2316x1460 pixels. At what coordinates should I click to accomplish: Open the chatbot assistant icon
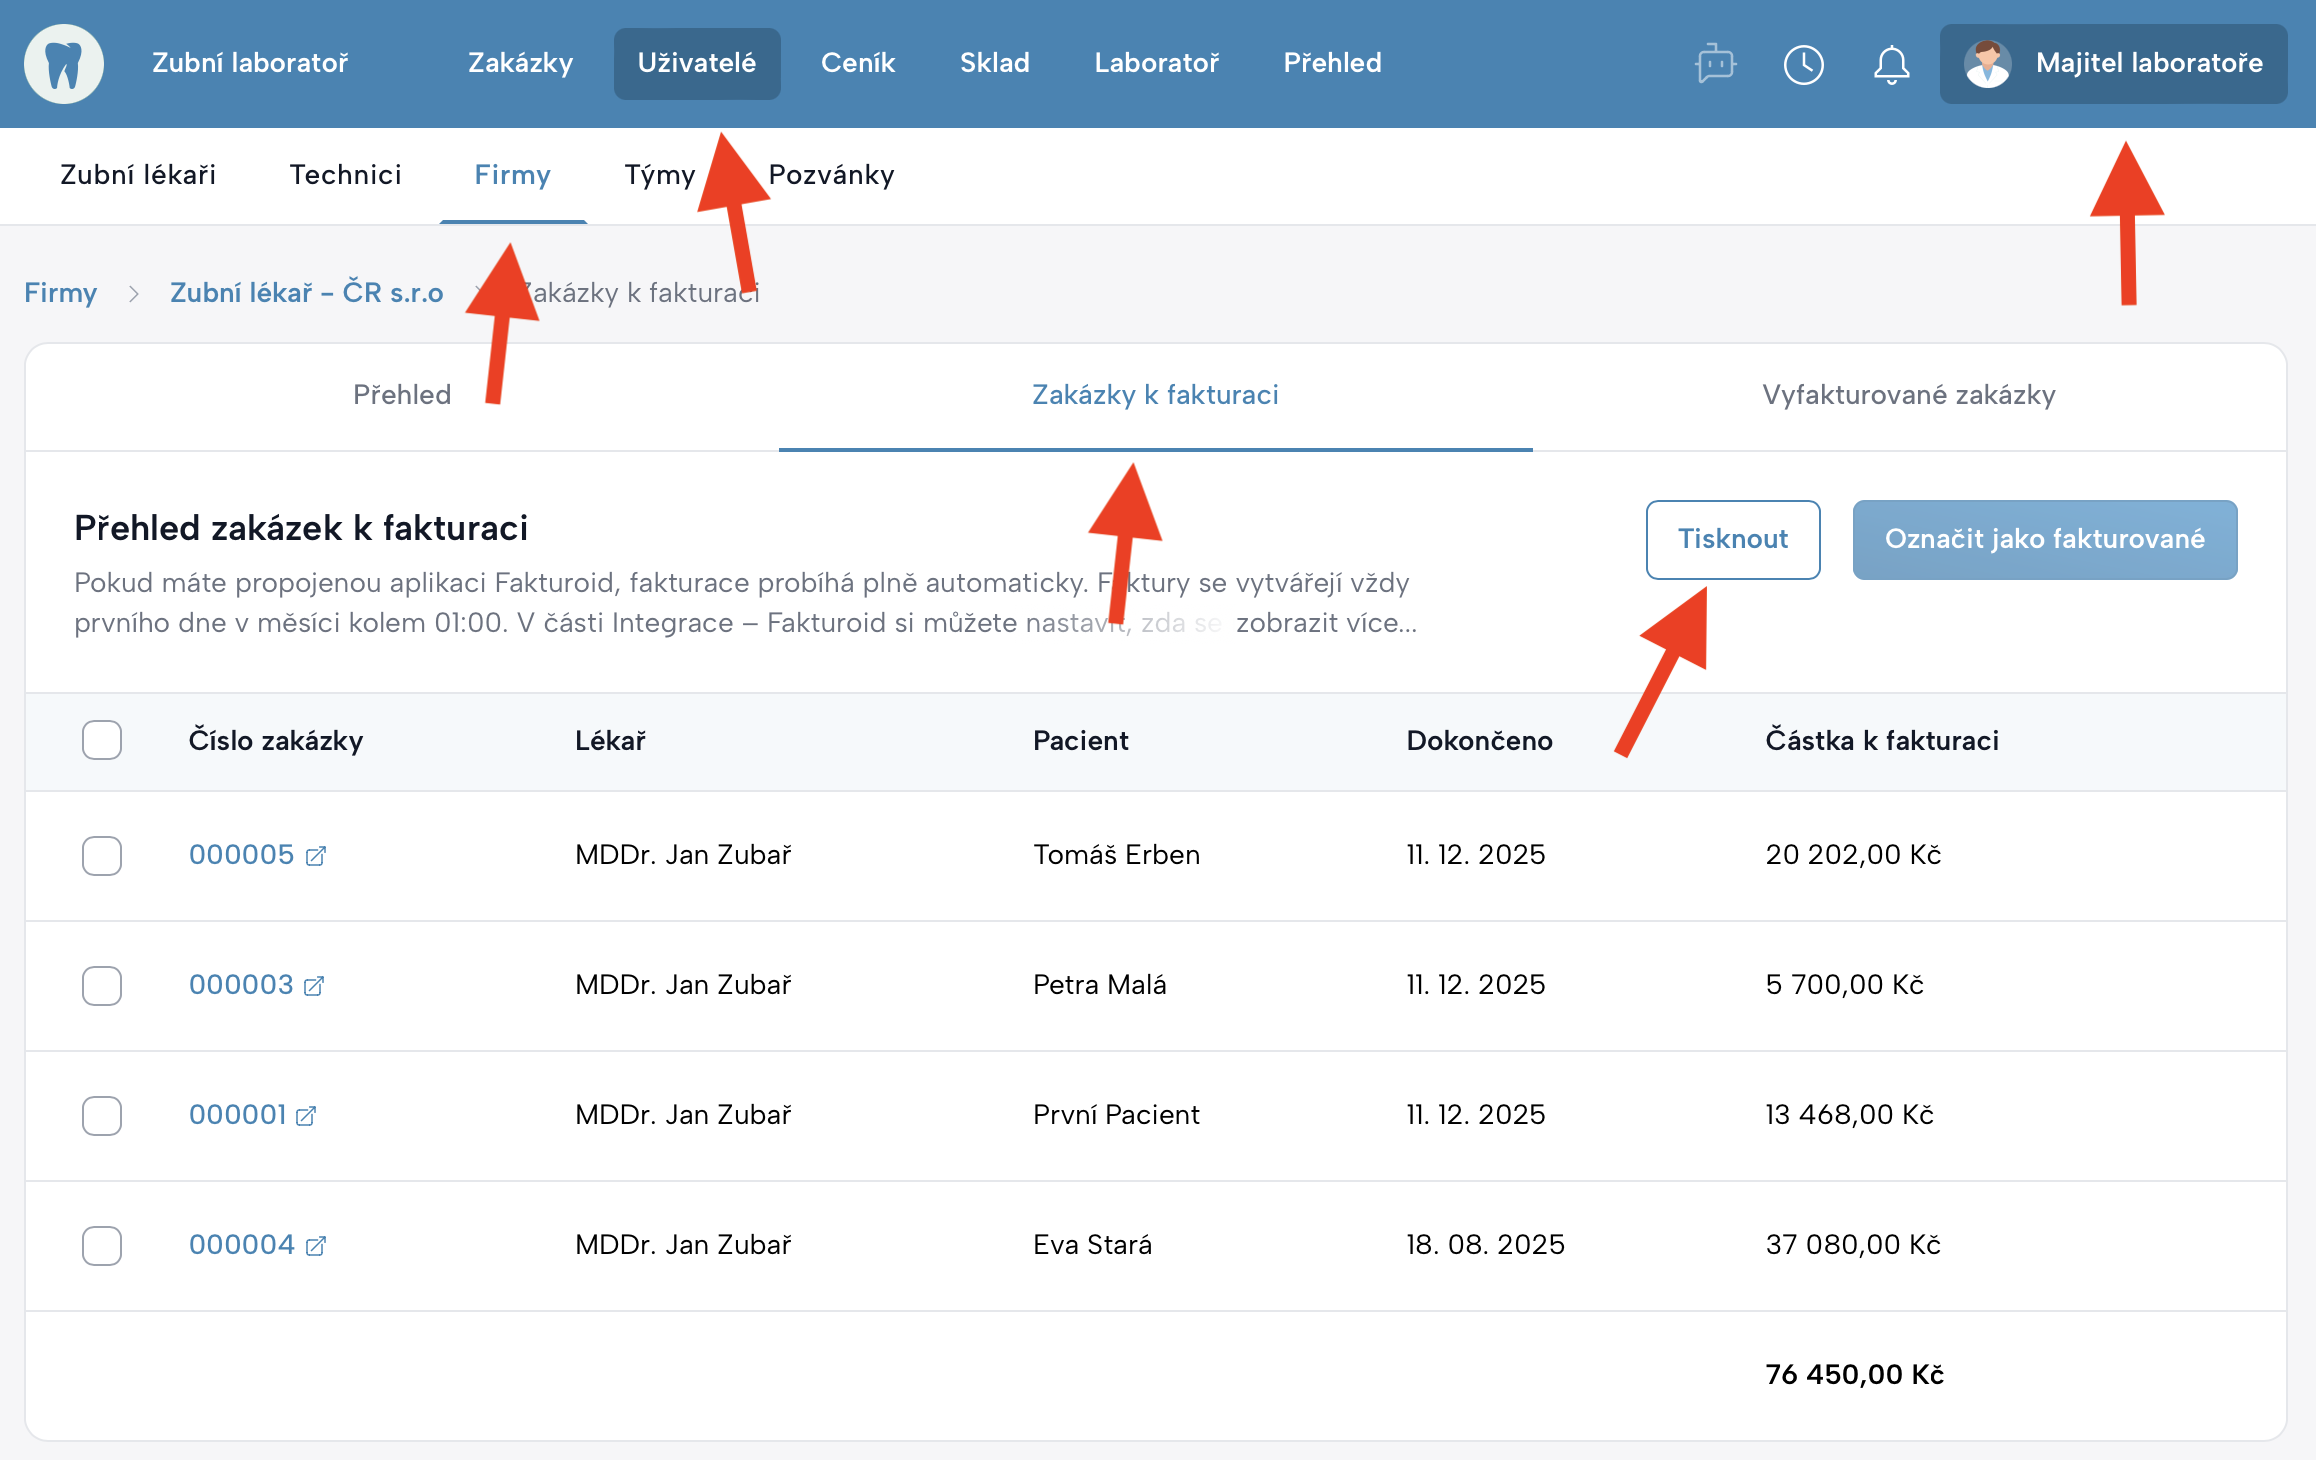tap(1716, 64)
